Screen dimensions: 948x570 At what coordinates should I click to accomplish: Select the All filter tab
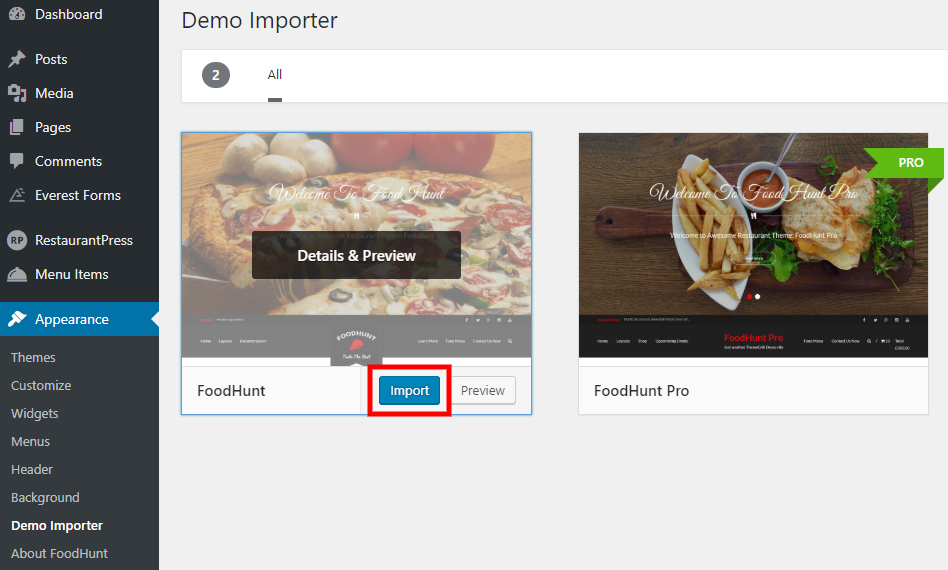pos(274,74)
